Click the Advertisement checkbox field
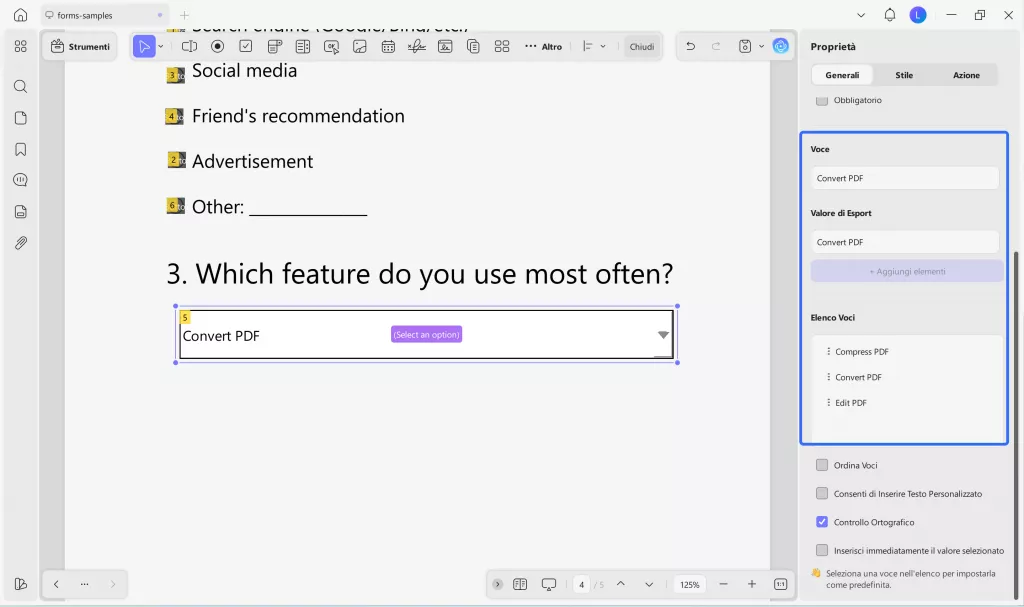1024x607 pixels. pos(176,160)
